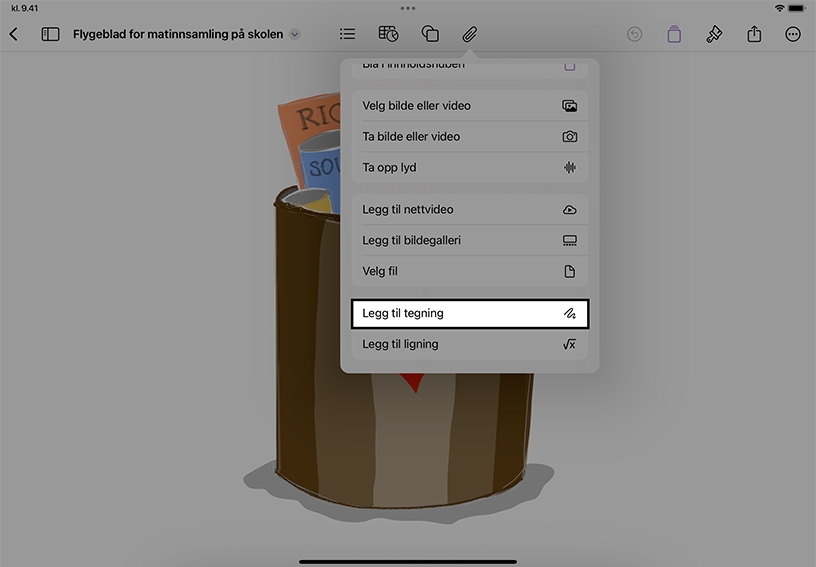Tap the Wi-Fi status icon
Image resolution: width=816 pixels, height=567 pixels.
pos(779,8)
